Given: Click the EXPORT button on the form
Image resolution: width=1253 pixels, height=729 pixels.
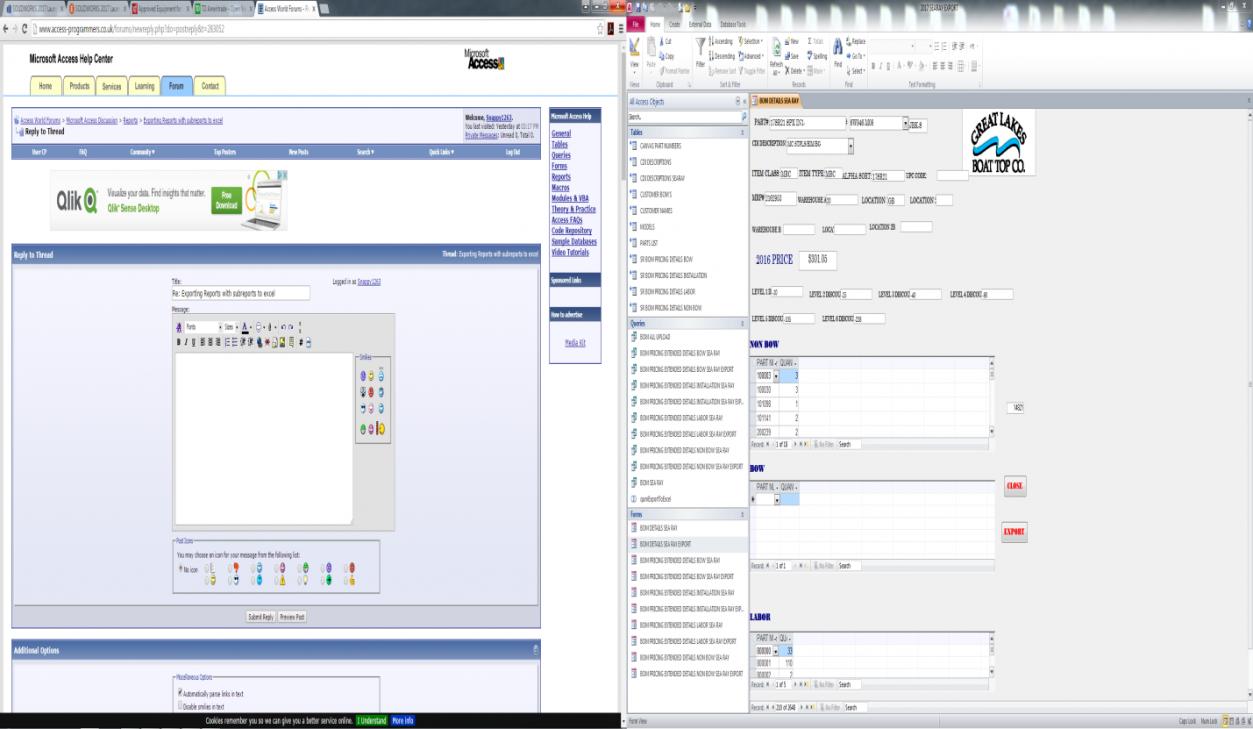Looking at the screenshot, I should click(1015, 531).
